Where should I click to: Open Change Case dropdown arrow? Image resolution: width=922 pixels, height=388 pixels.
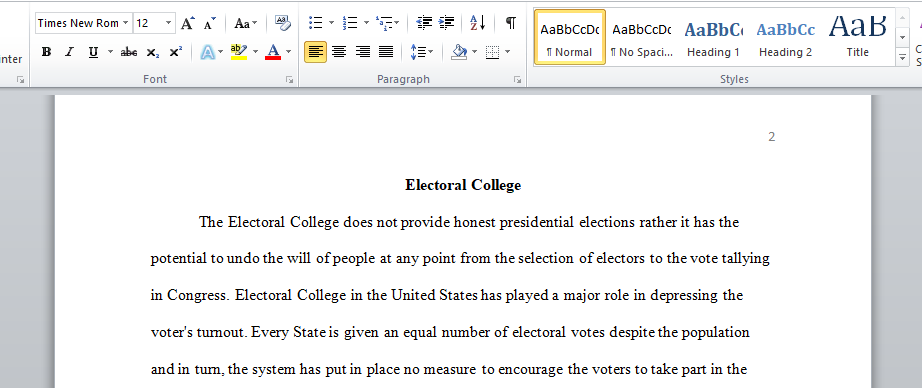[255, 23]
